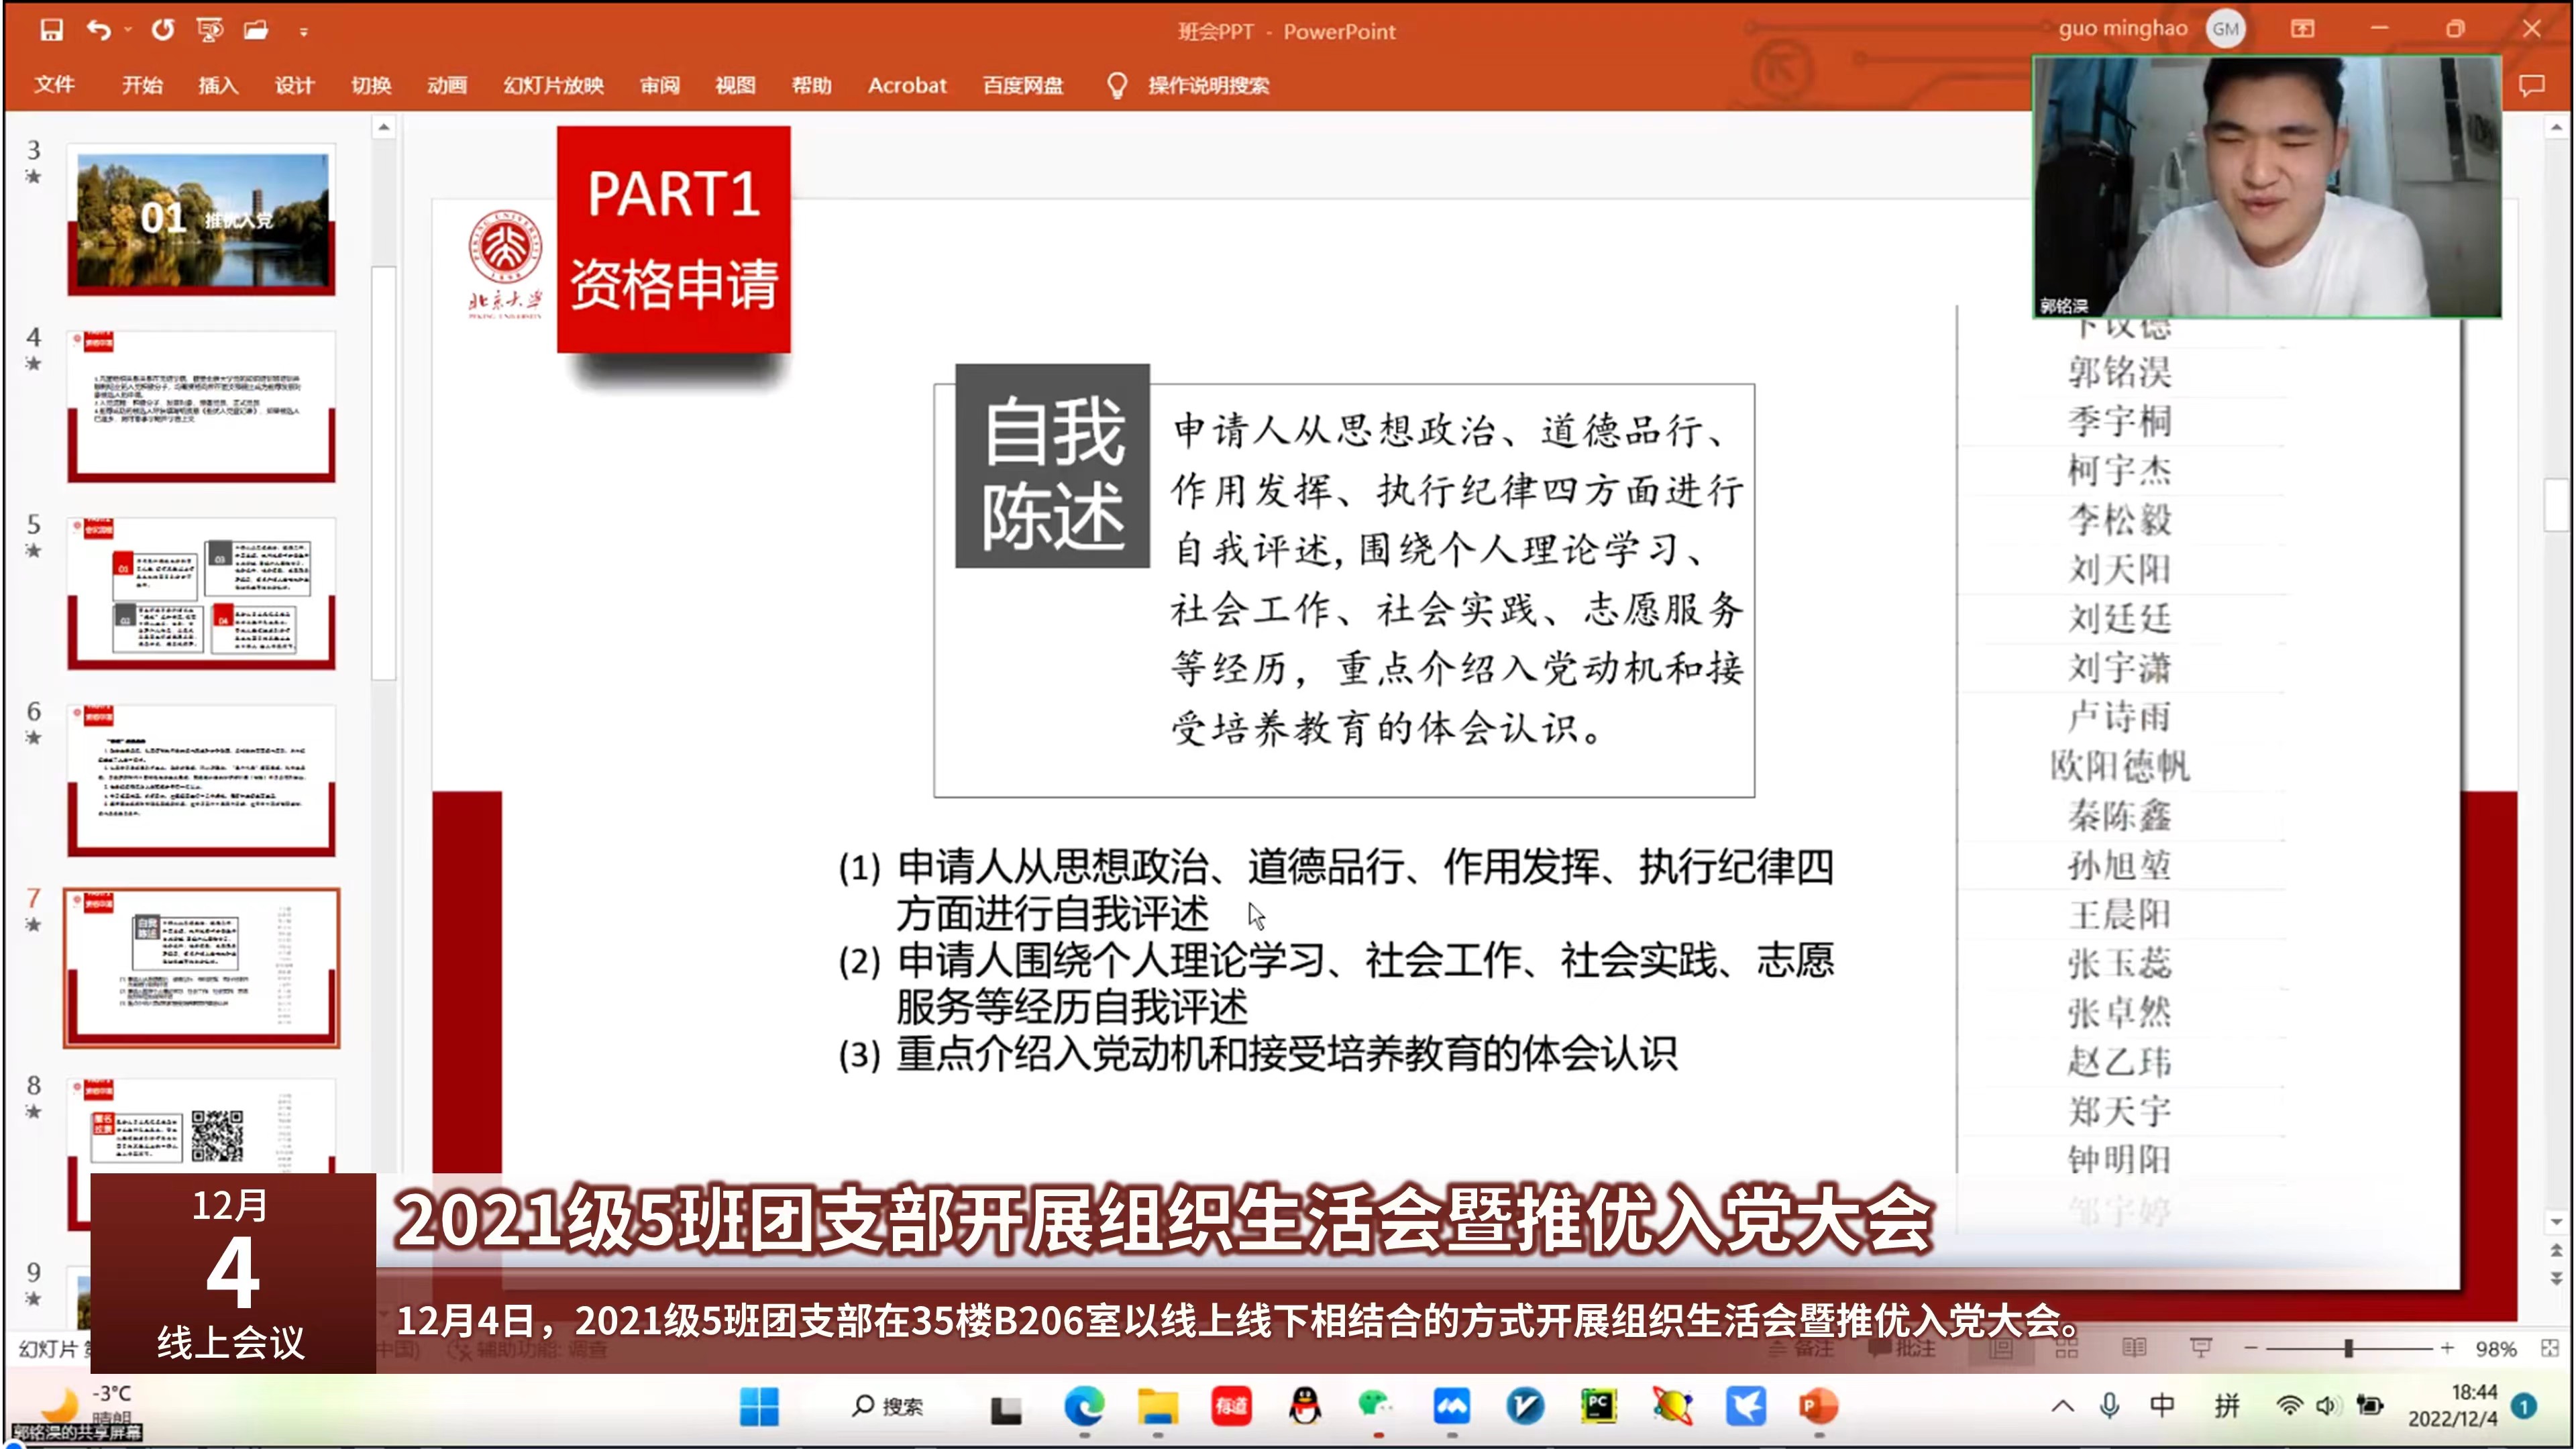Click the GM account avatar
Image resolution: width=2576 pixels, height=1449 pixels.
click(x=2225, y=29)
